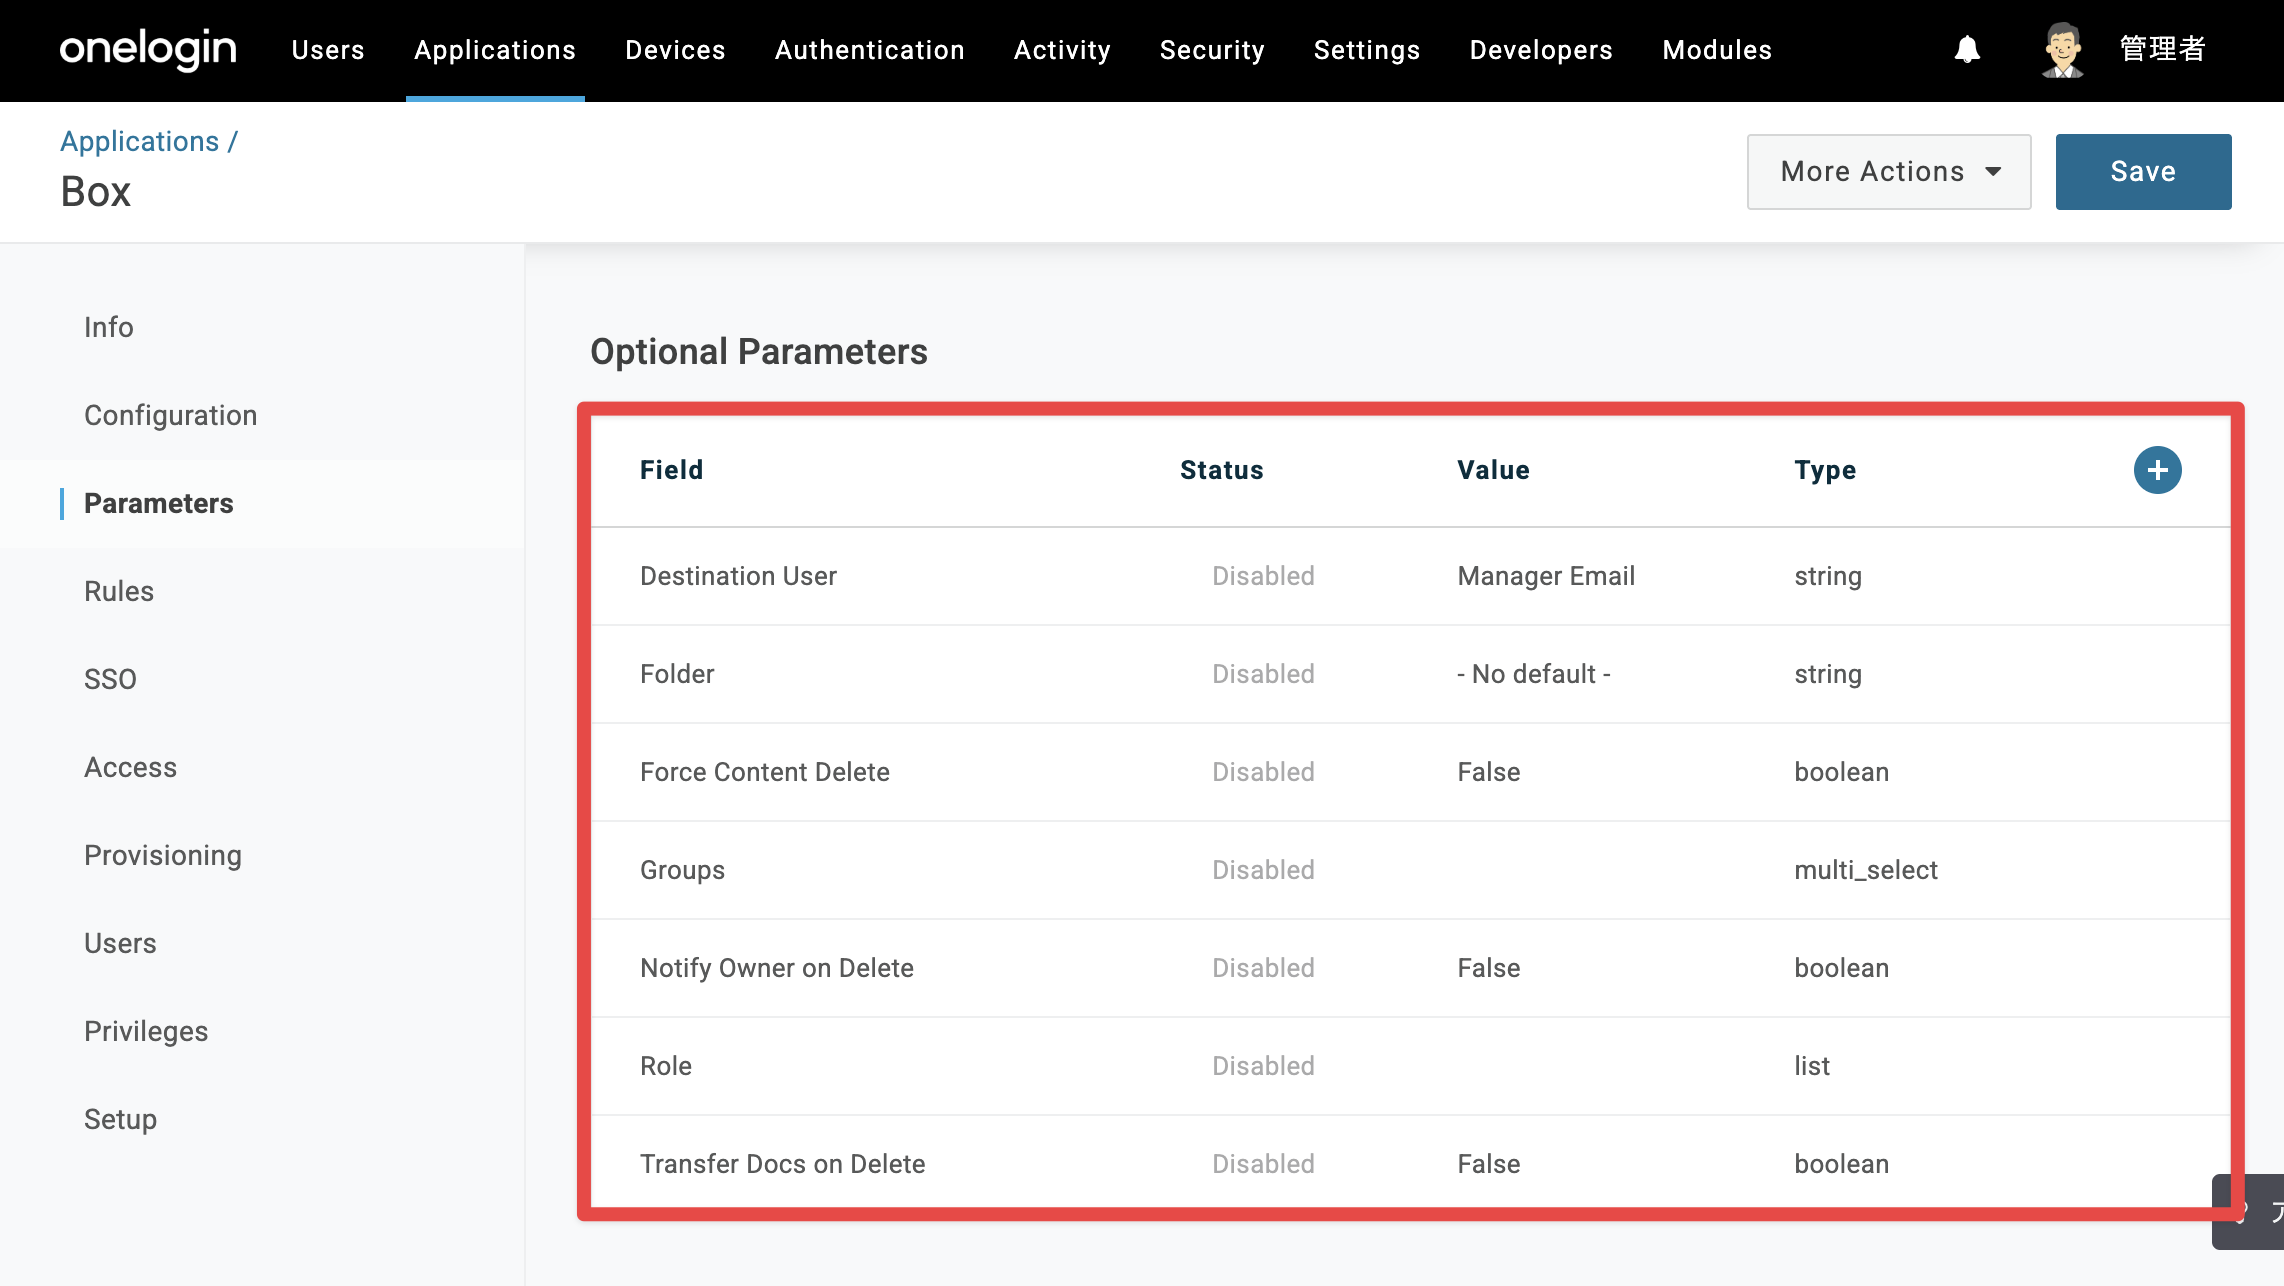Open the Users top menu
2284x1286 pixels.
328,50
